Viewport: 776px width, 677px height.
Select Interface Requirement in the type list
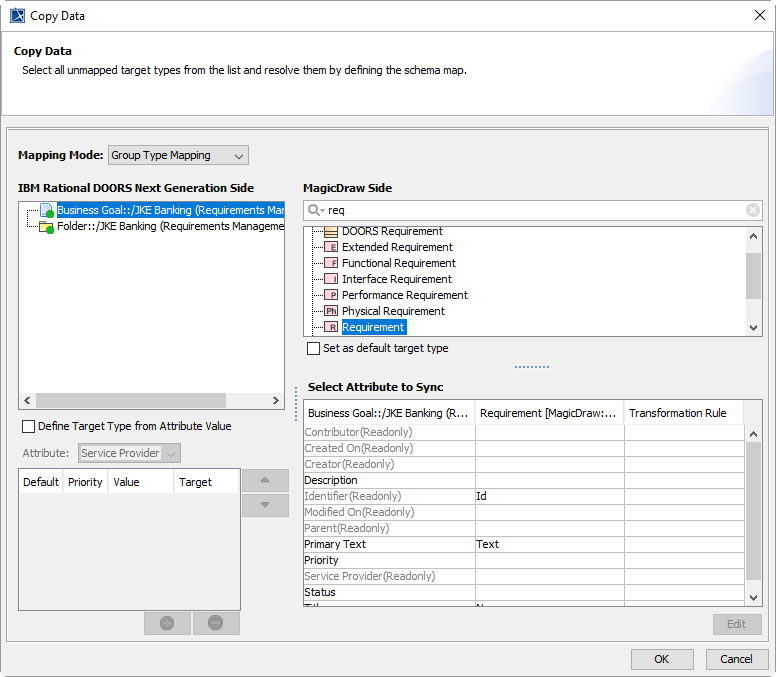point(396,279)
